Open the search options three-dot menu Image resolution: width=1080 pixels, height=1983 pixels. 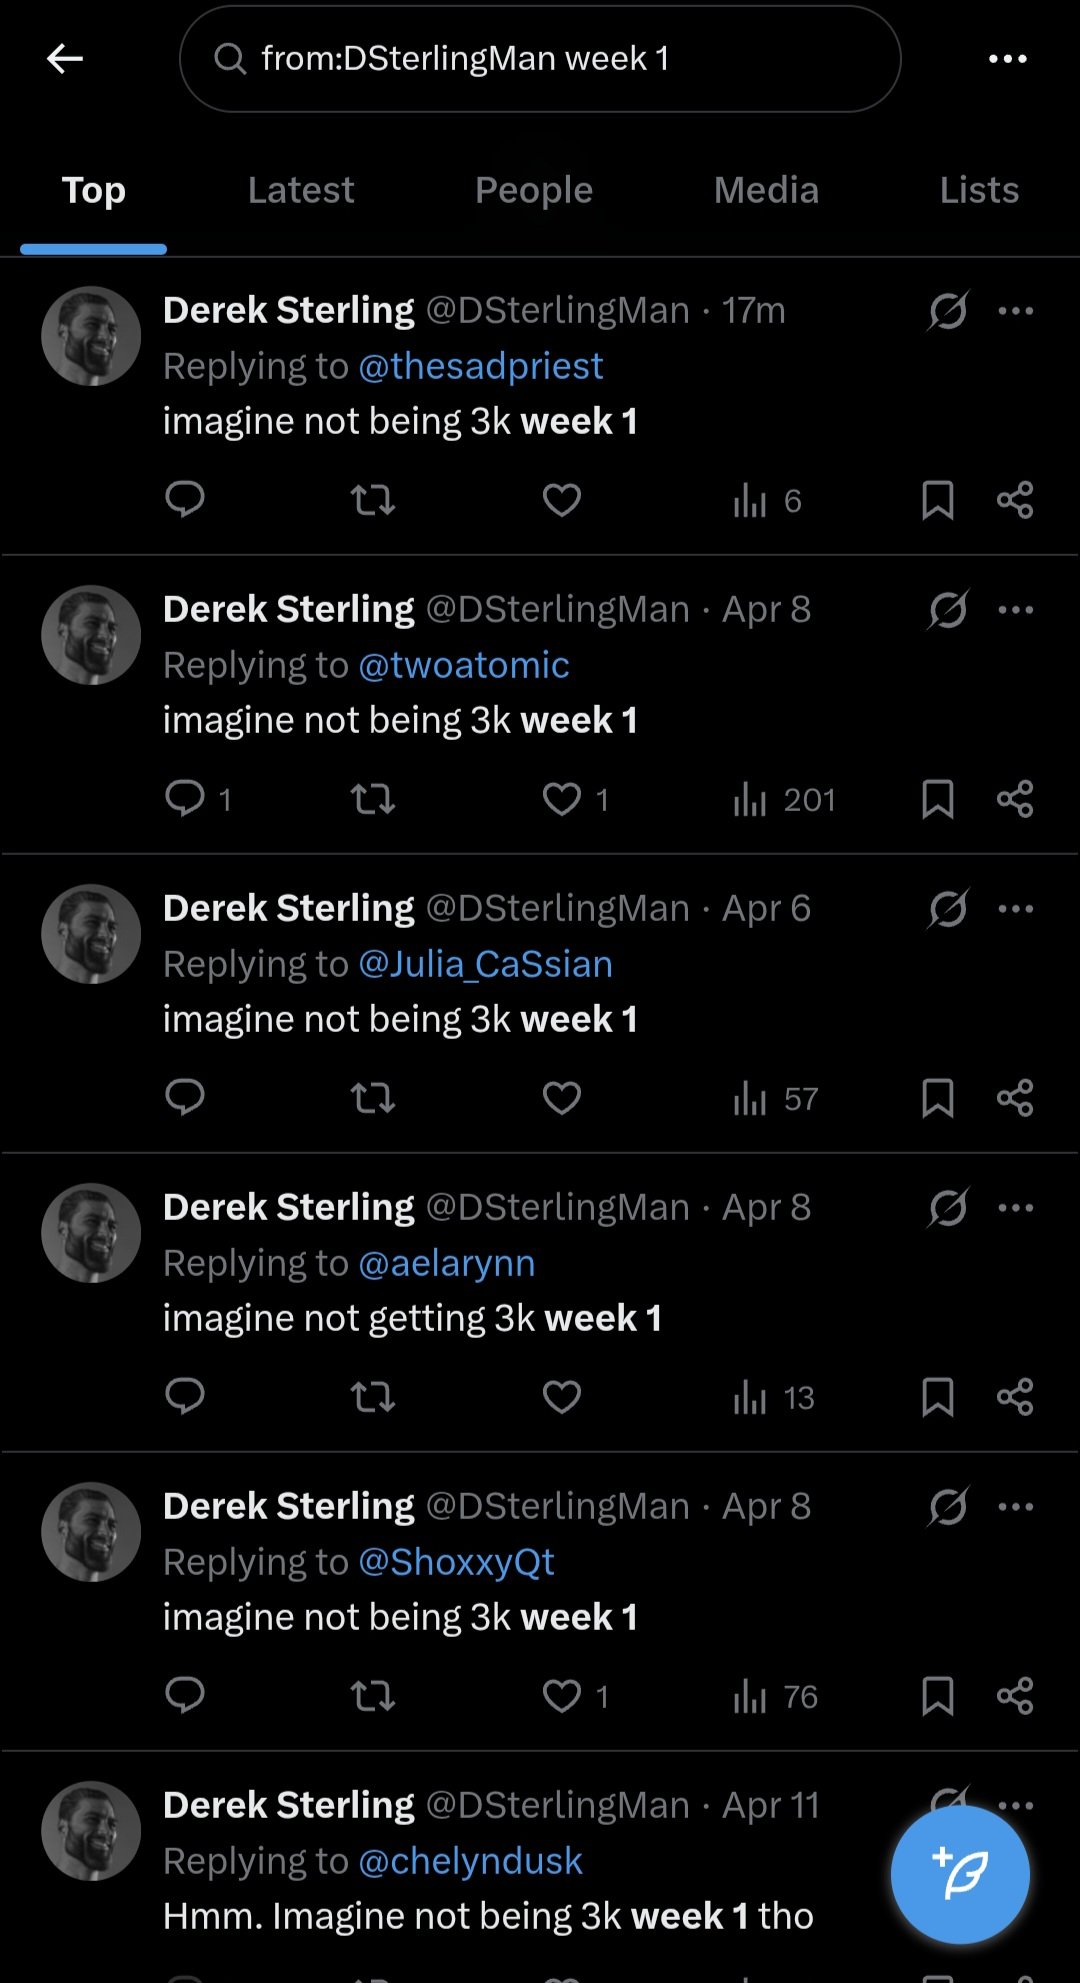coord(1007,59)
